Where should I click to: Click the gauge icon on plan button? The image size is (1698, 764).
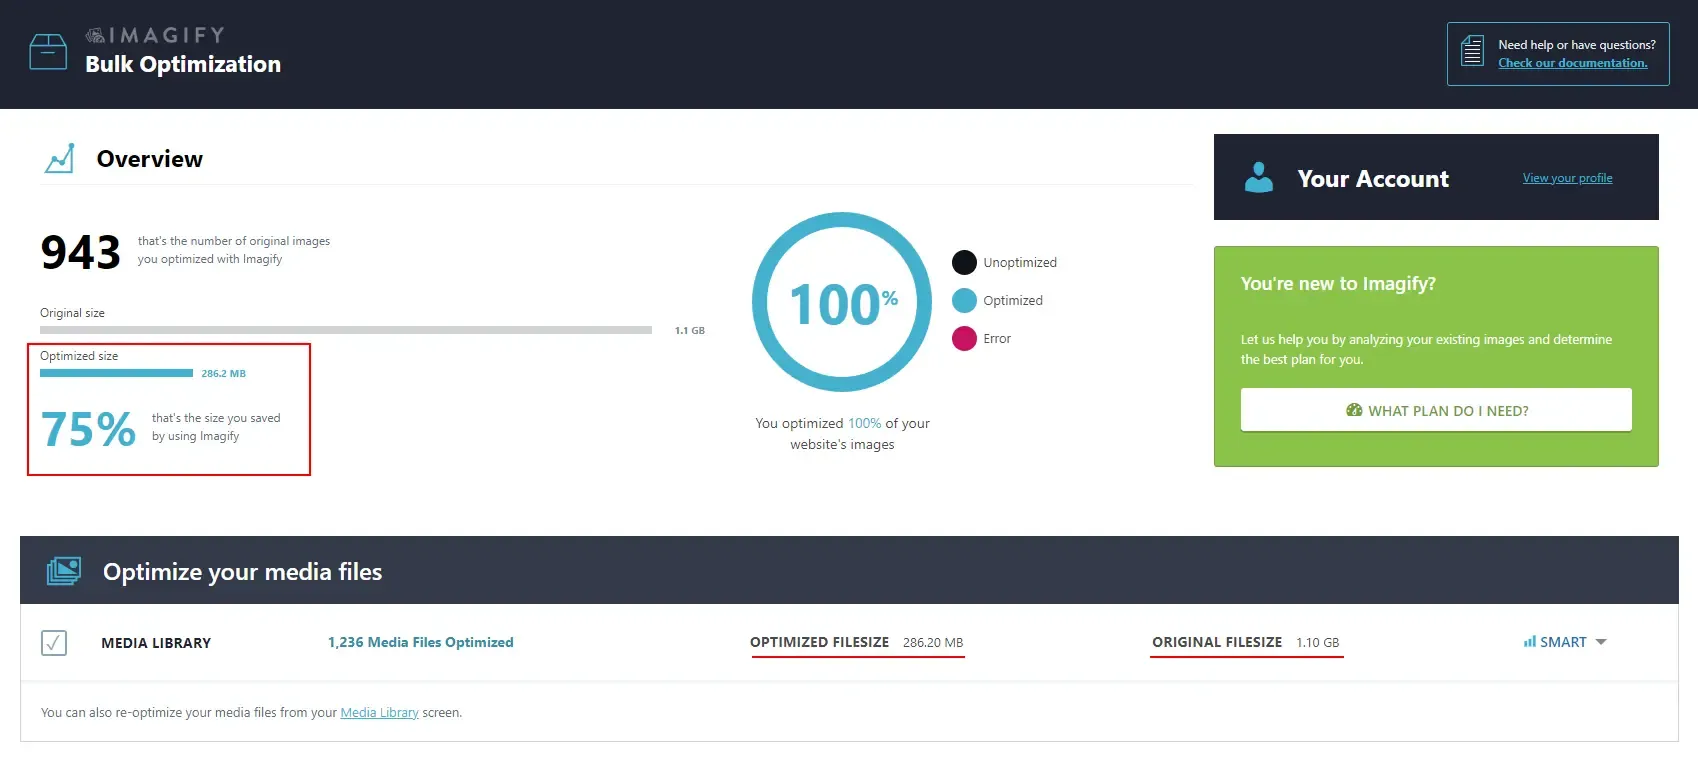(x=1354, y=410)
